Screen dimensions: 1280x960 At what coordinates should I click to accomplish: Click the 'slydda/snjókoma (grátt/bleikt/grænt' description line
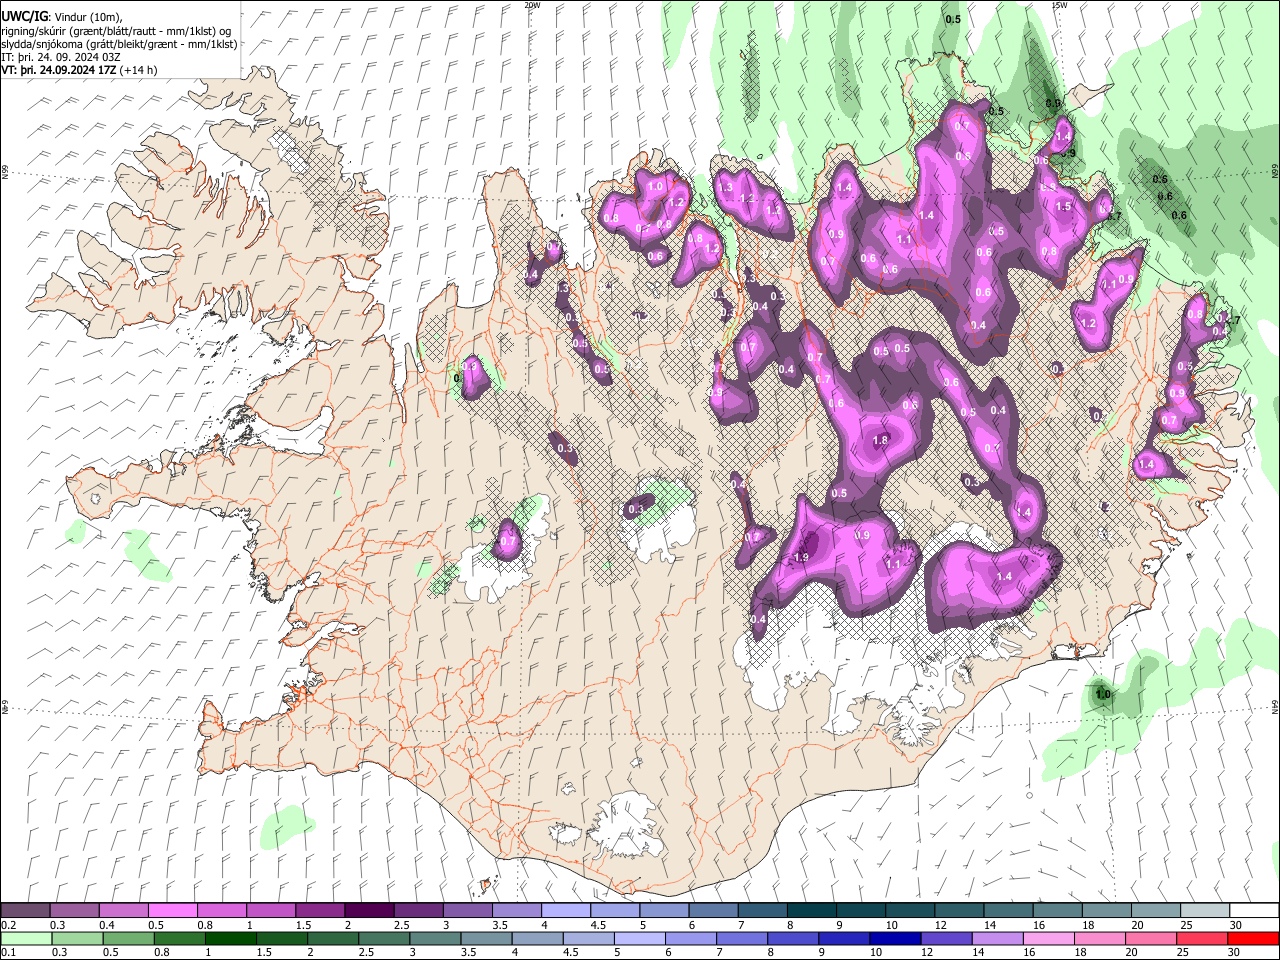coord(119,44)
